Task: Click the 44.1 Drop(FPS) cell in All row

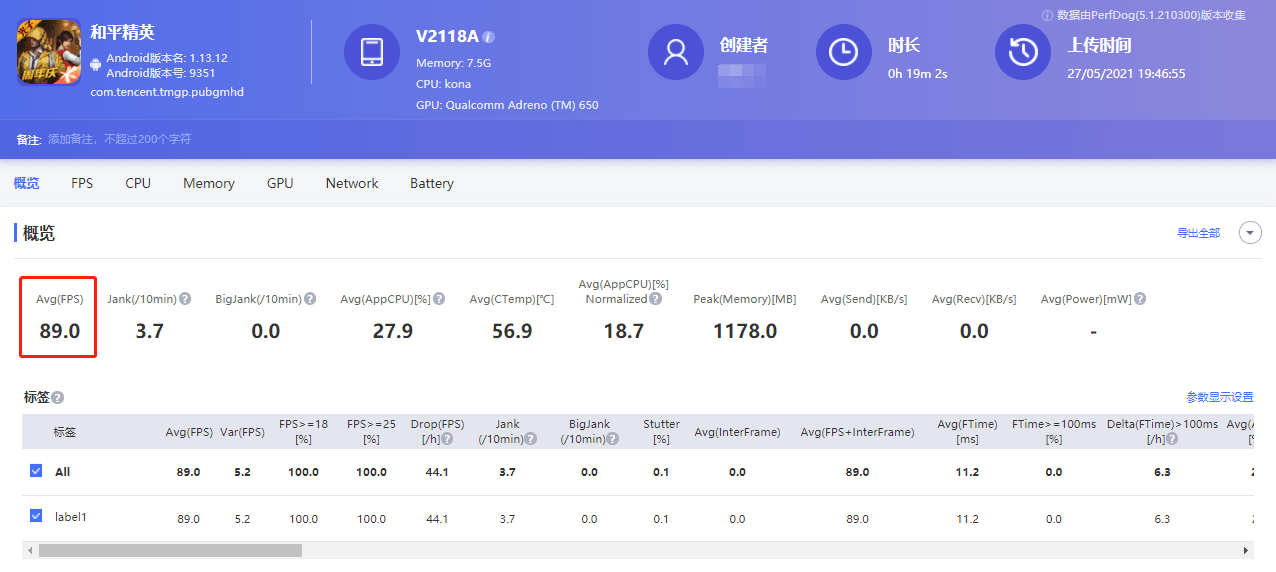Action: pyautogui.click(x=437, y=472)
